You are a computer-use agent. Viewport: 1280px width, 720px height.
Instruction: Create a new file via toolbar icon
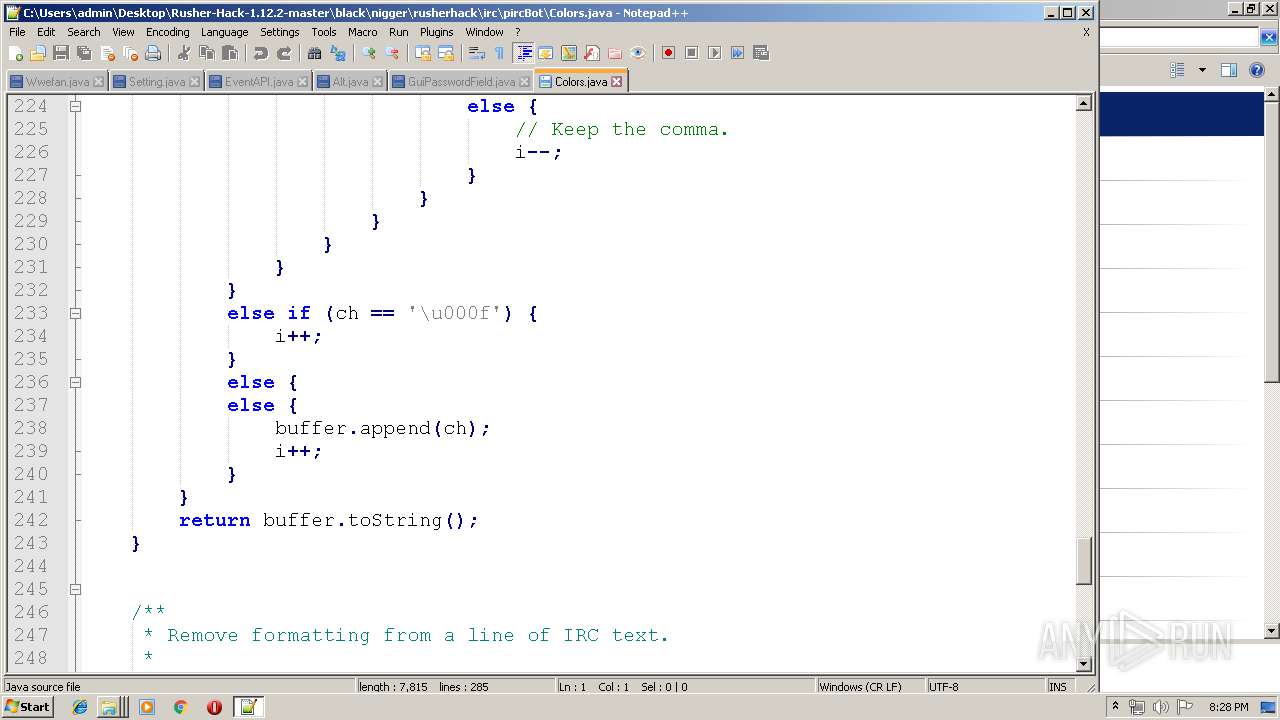click(16, 53)
